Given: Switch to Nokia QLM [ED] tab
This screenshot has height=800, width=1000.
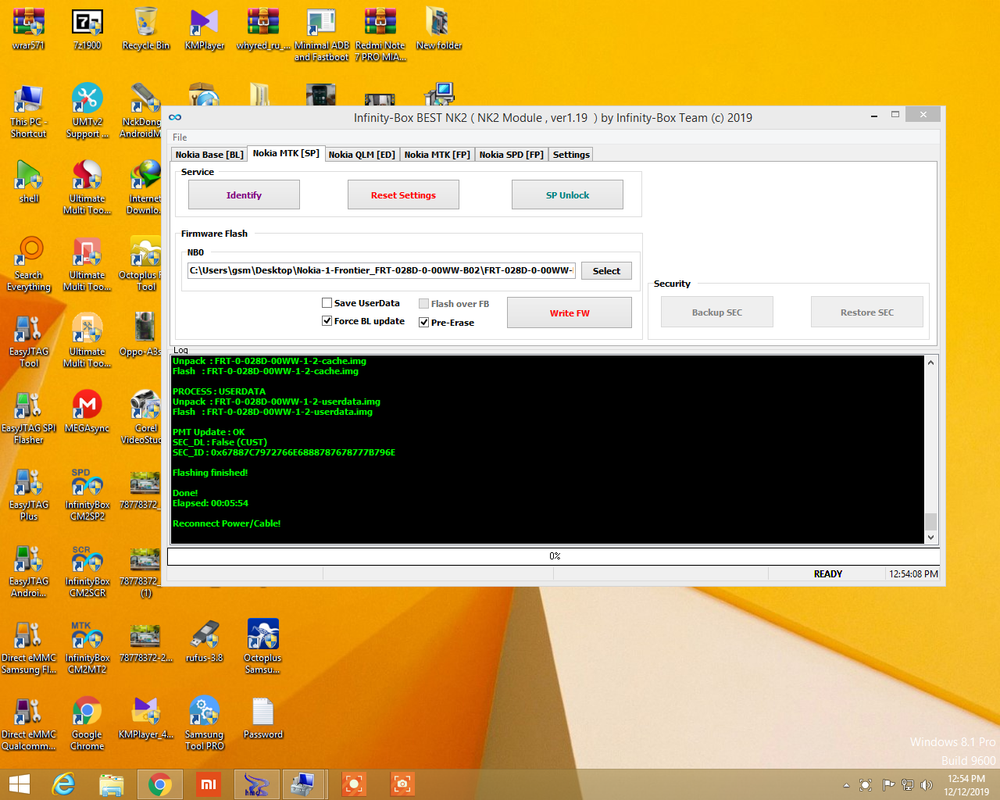Looking at the screenshot, I should click(x=362, y=154).
